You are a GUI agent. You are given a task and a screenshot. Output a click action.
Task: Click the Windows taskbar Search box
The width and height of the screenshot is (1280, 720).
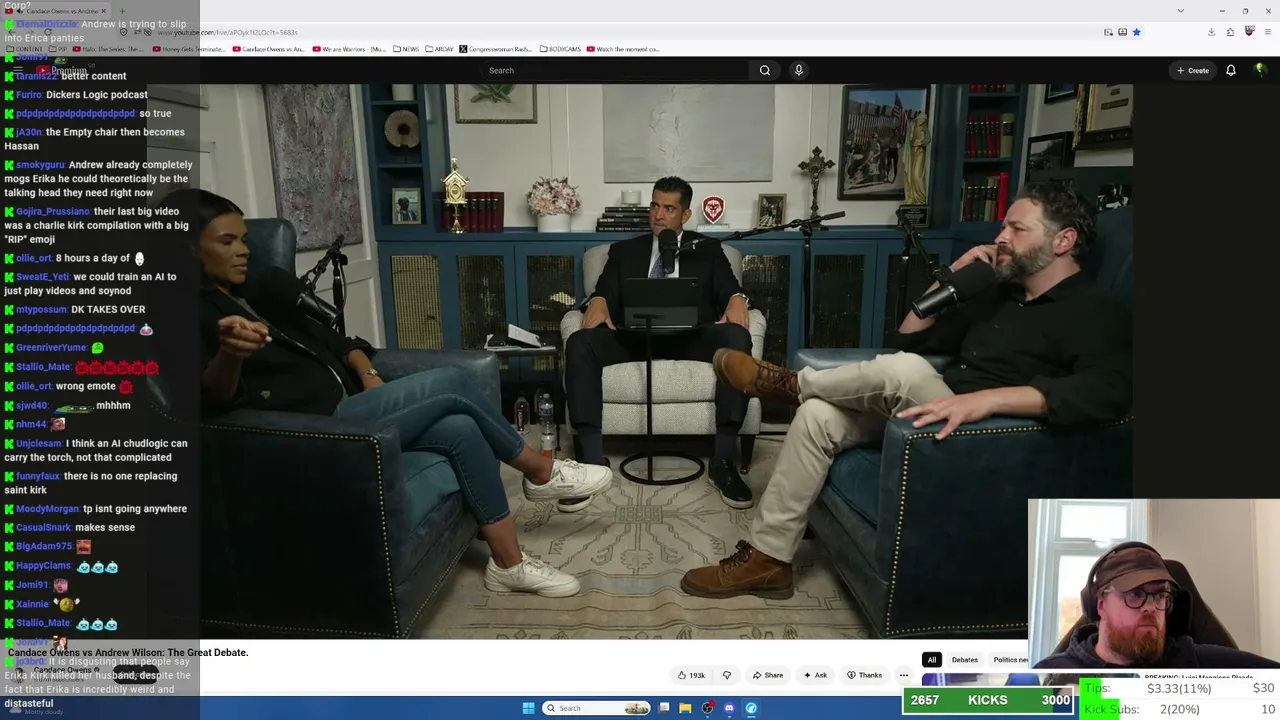tap(597, 708)
